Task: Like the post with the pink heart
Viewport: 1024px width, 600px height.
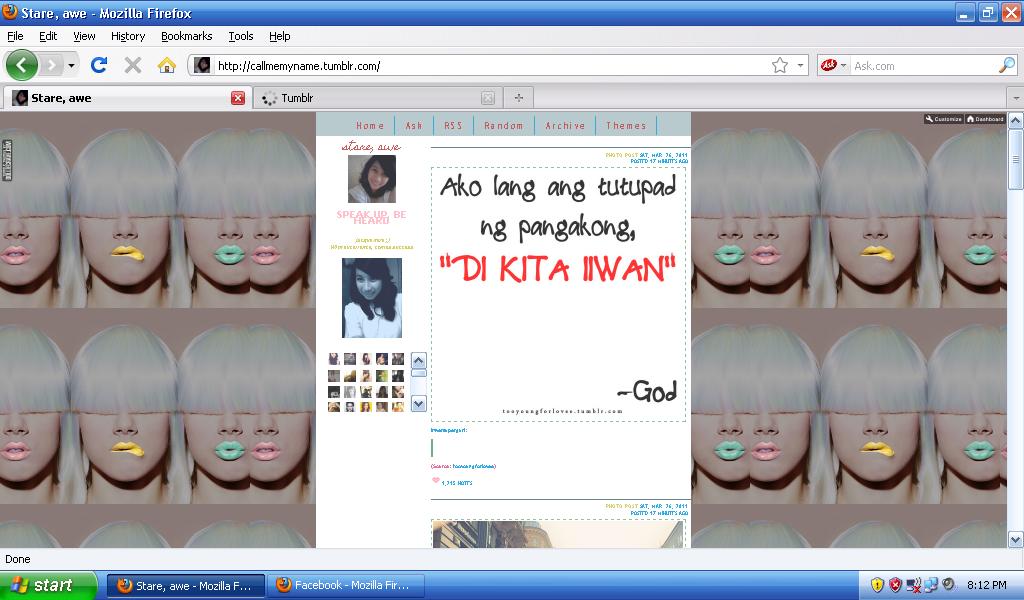Action: coord(436,481)
